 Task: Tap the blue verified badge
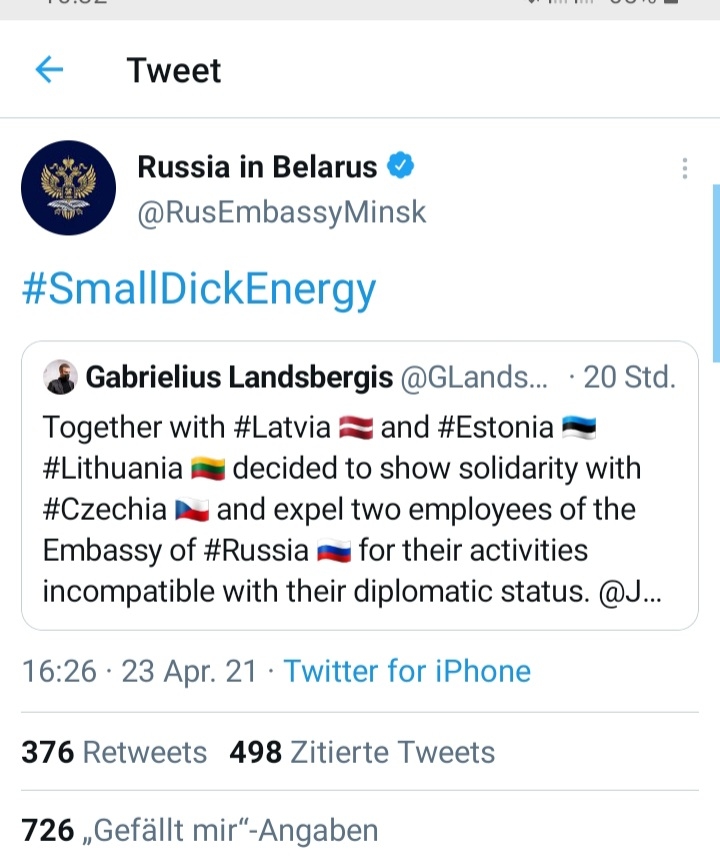pyautogui.click(x=401, y=166)
